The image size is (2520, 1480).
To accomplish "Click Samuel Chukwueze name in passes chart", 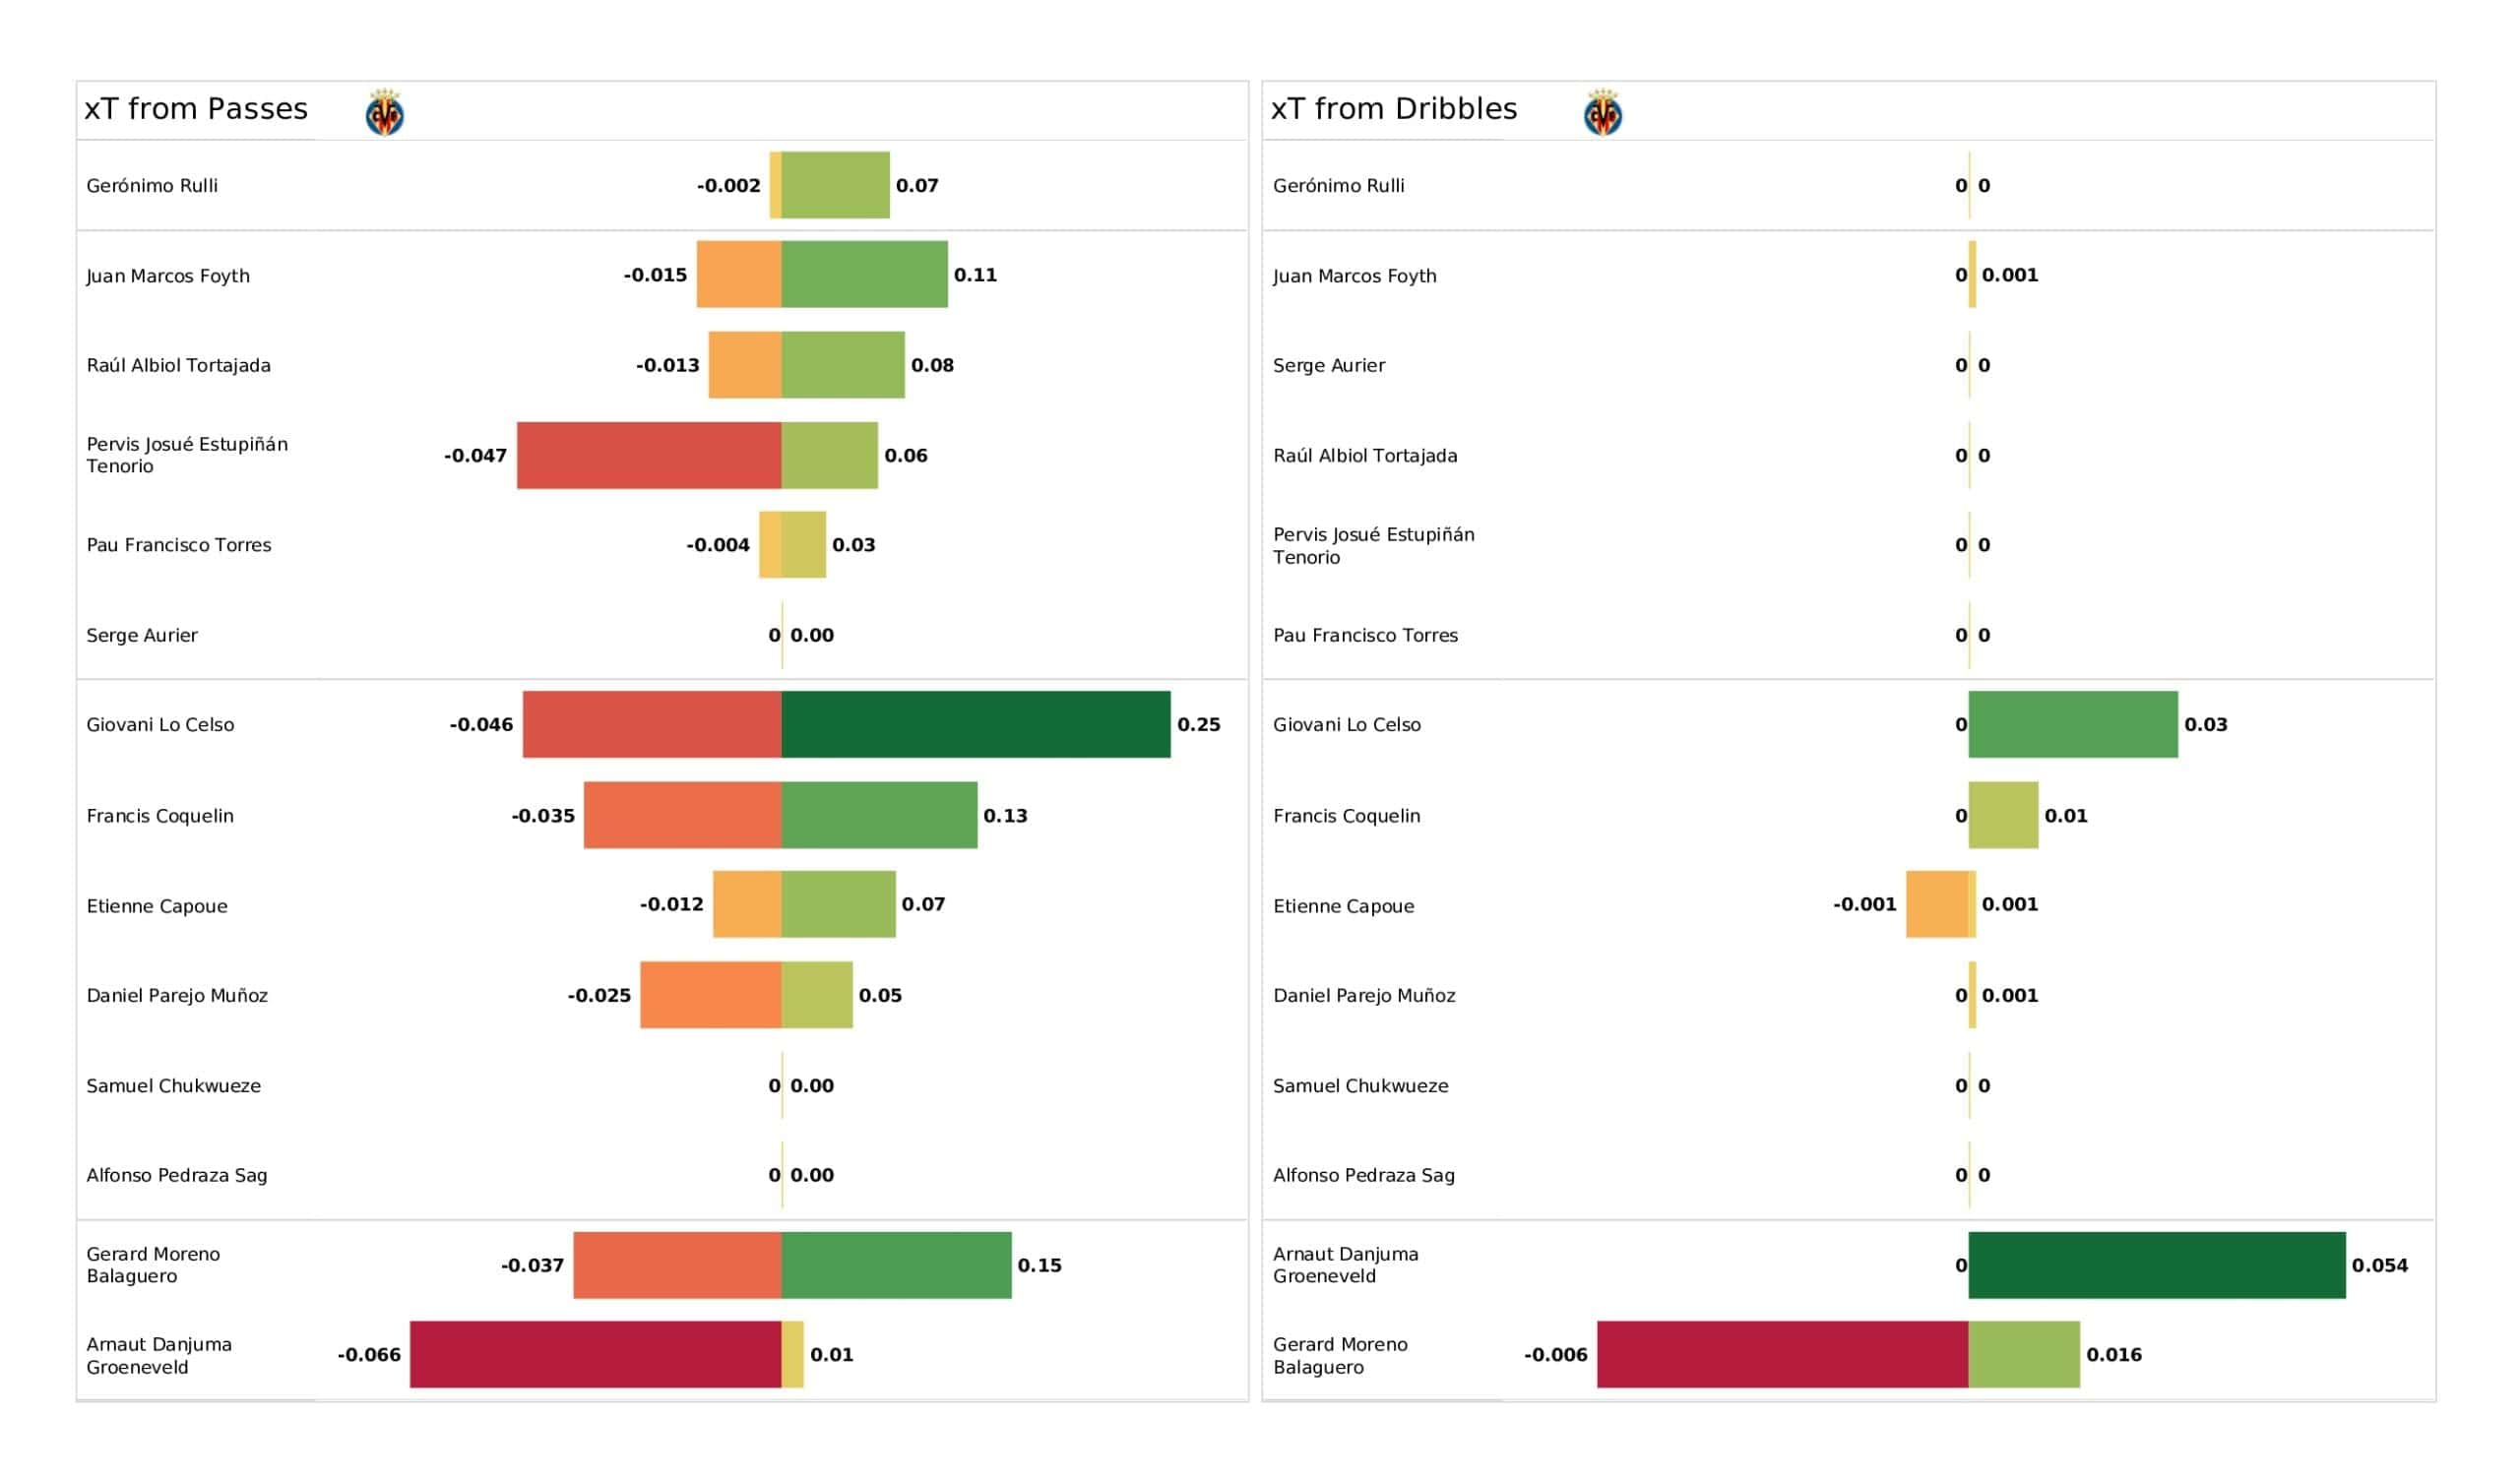I will [x=174, y=1085].
